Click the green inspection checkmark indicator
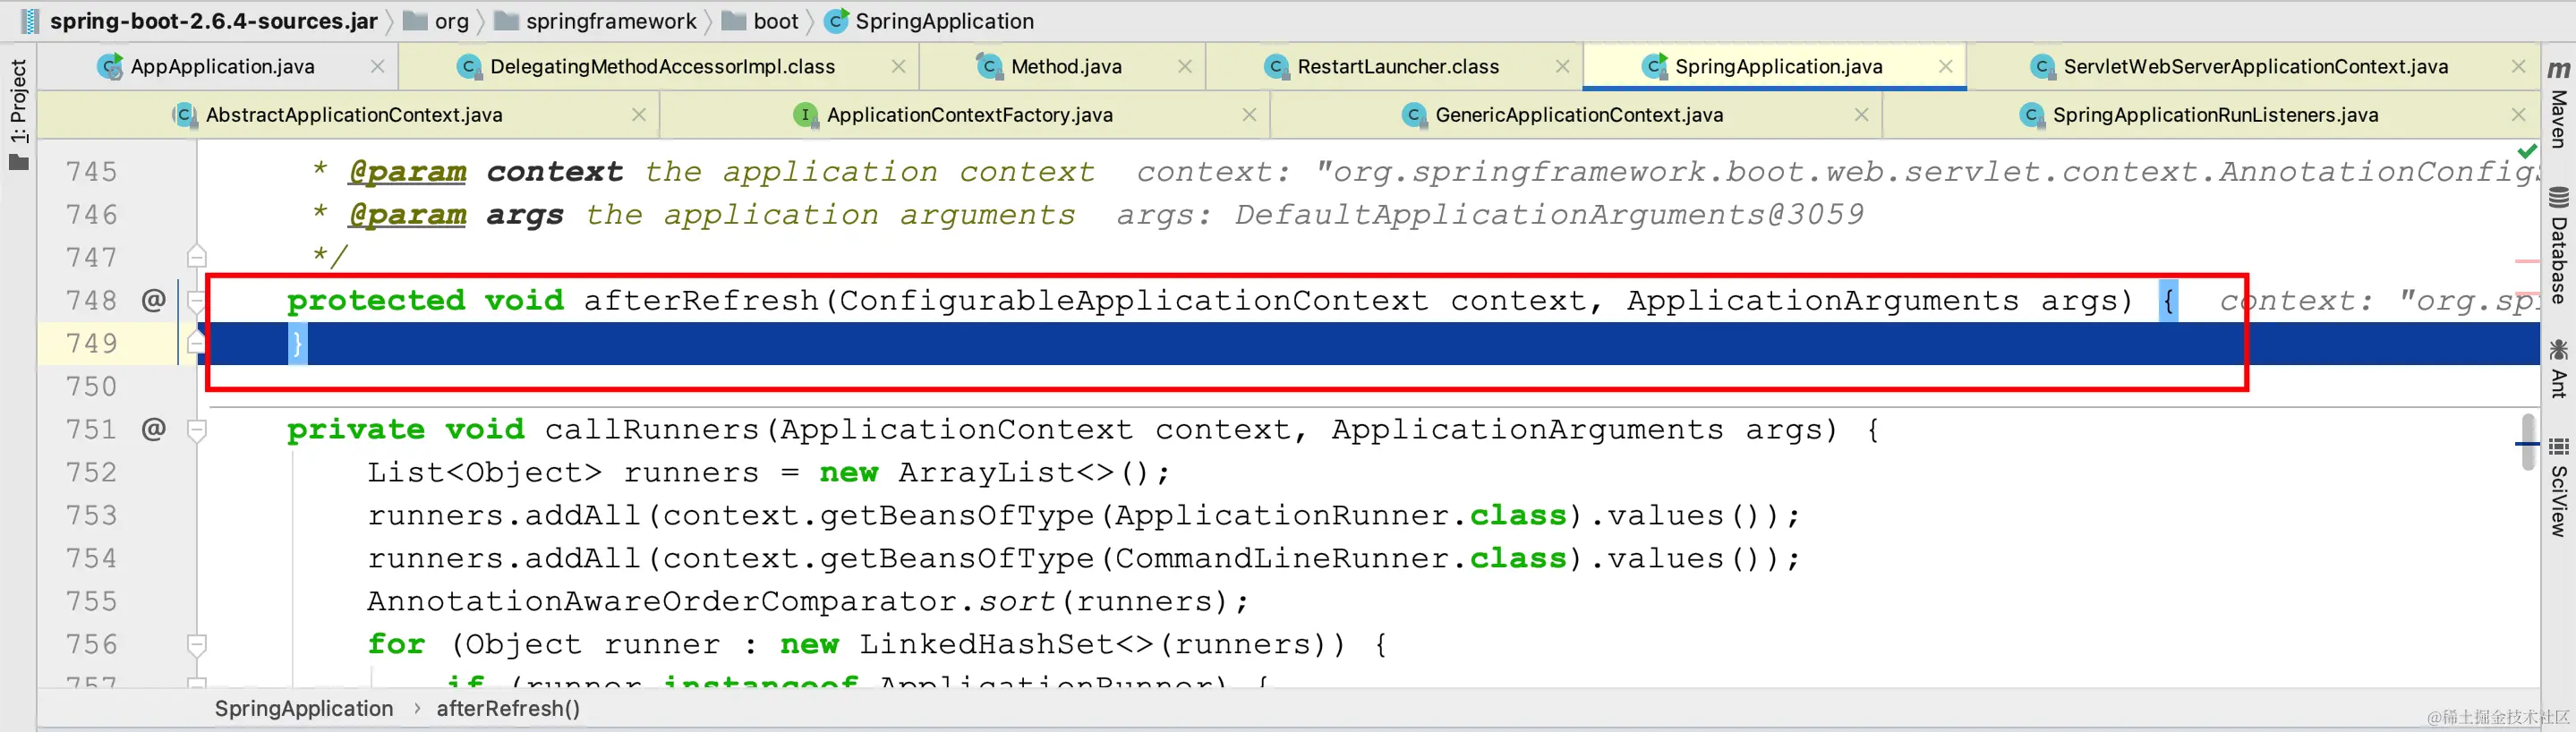Viewport: 2576px width, 732px height. click(x=2527, y=151)
